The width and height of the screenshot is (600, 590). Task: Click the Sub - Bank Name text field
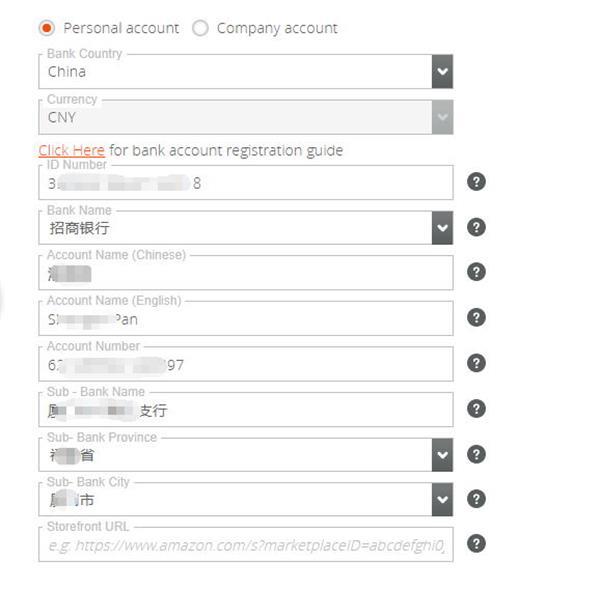tap(246, 409)
